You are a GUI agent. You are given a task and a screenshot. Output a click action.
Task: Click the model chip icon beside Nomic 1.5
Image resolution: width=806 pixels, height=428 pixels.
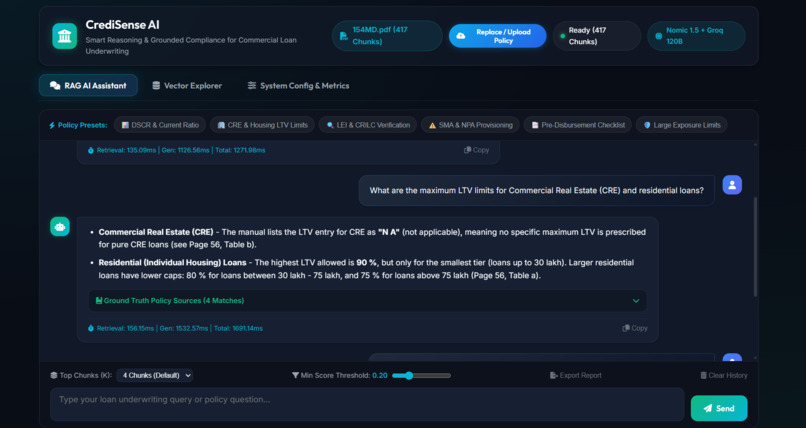658,36
